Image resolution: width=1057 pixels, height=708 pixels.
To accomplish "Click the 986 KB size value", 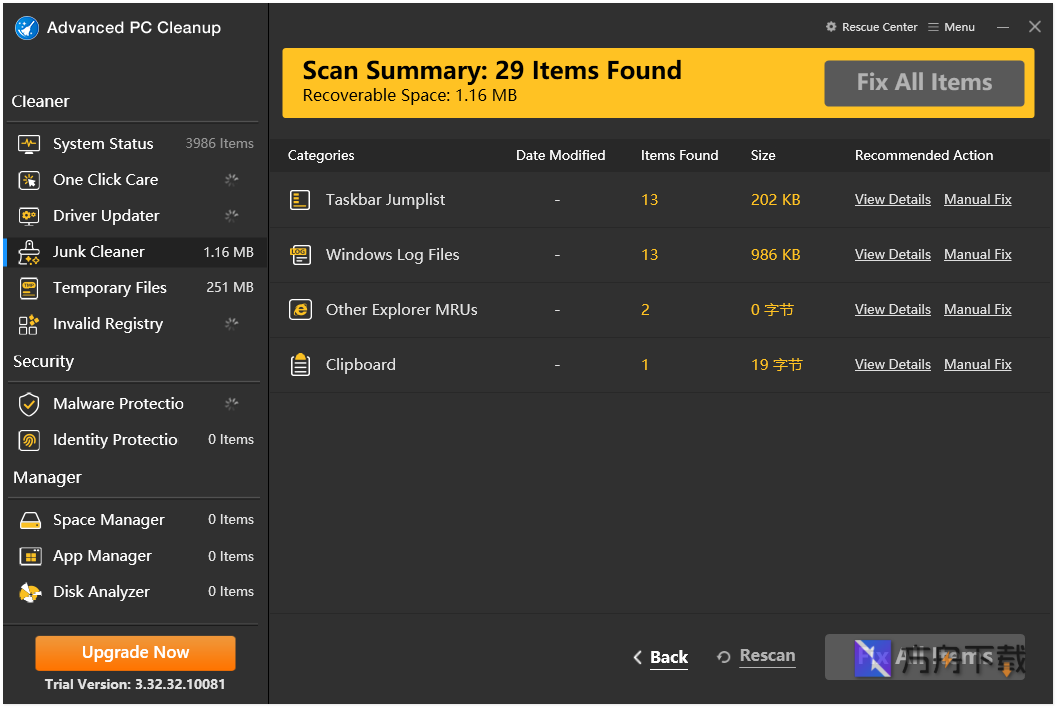I will (x=775, y=255).
